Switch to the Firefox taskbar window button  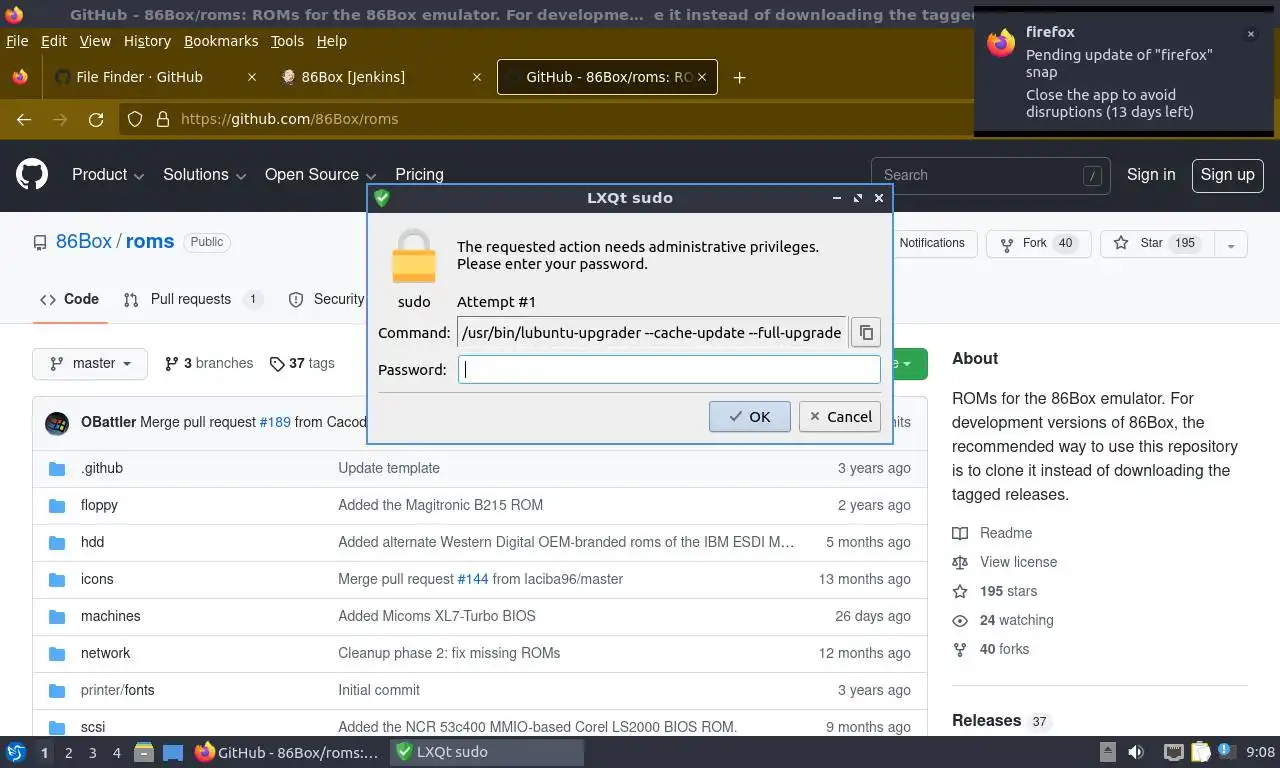click(288, 752)
